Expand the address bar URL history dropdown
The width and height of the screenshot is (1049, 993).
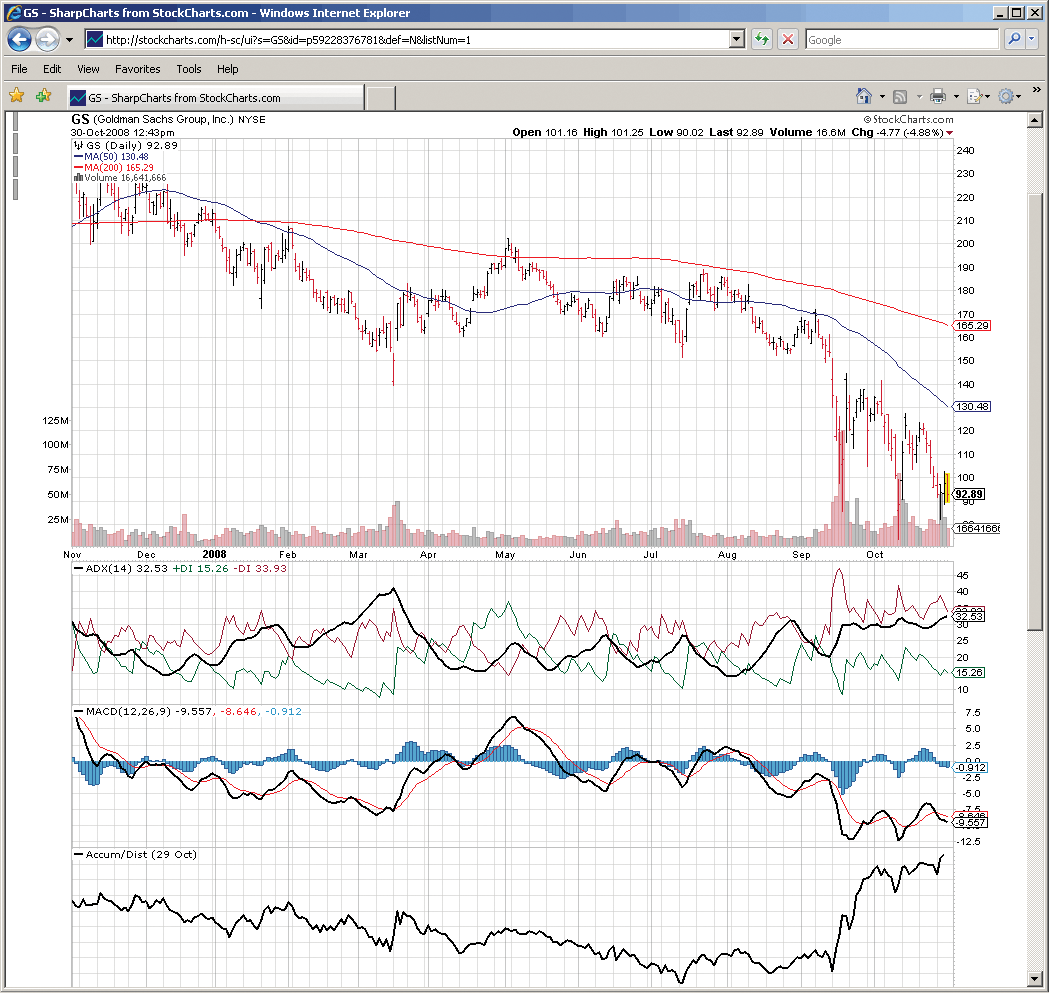[x=737, y=40]
